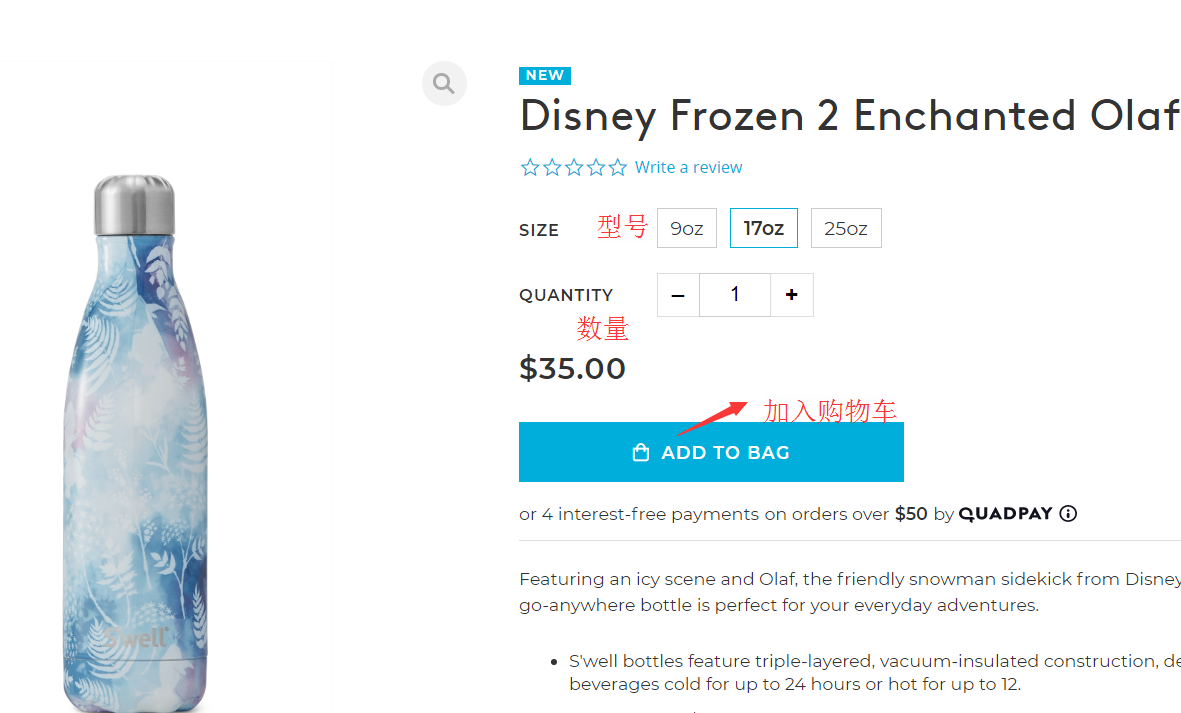Click the fifth review star
Image resolution: width=1181 pixels, height=713 pixels.
coord(618,168)
